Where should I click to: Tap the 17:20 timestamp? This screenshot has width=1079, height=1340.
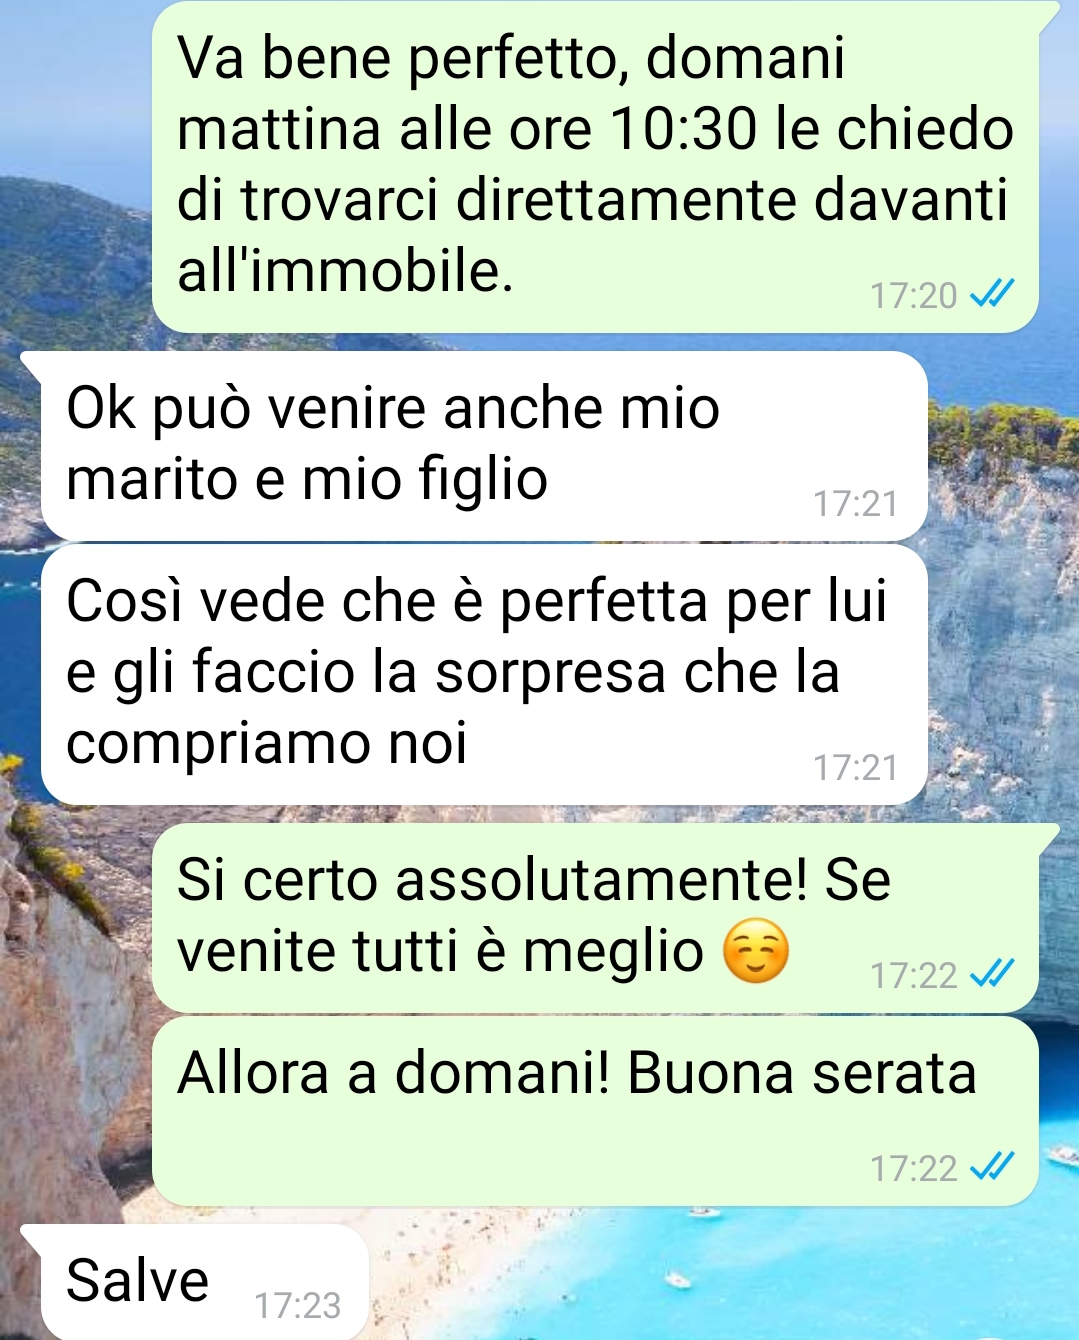click(x=913, y=296)
